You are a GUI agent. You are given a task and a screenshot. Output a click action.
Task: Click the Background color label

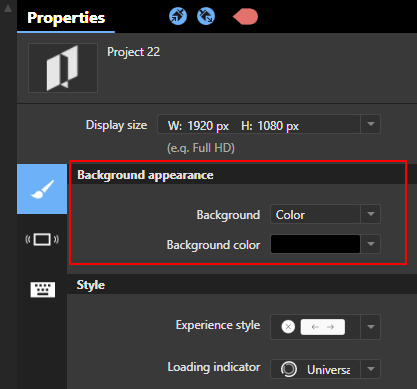click(x=213, y=245)
